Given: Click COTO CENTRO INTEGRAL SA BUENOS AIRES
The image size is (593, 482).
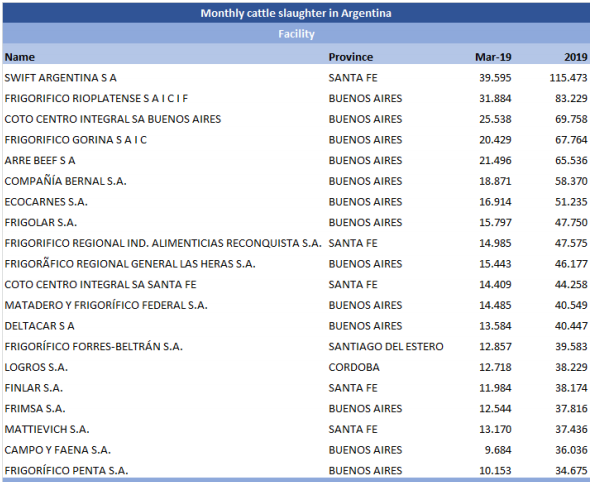Looking at the screenshot, I should 113,119.
